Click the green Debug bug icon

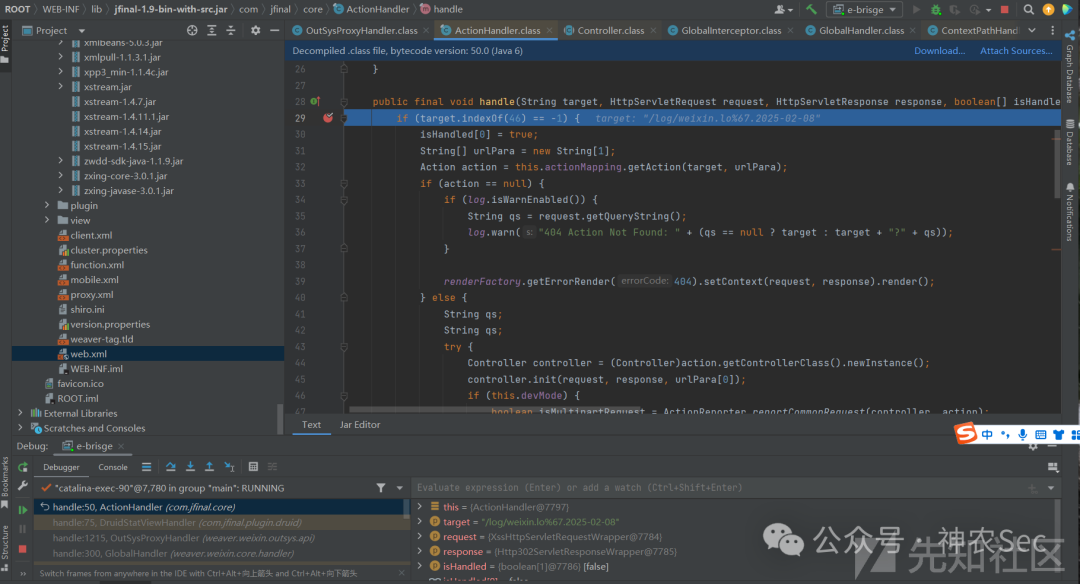pos(935,9)
